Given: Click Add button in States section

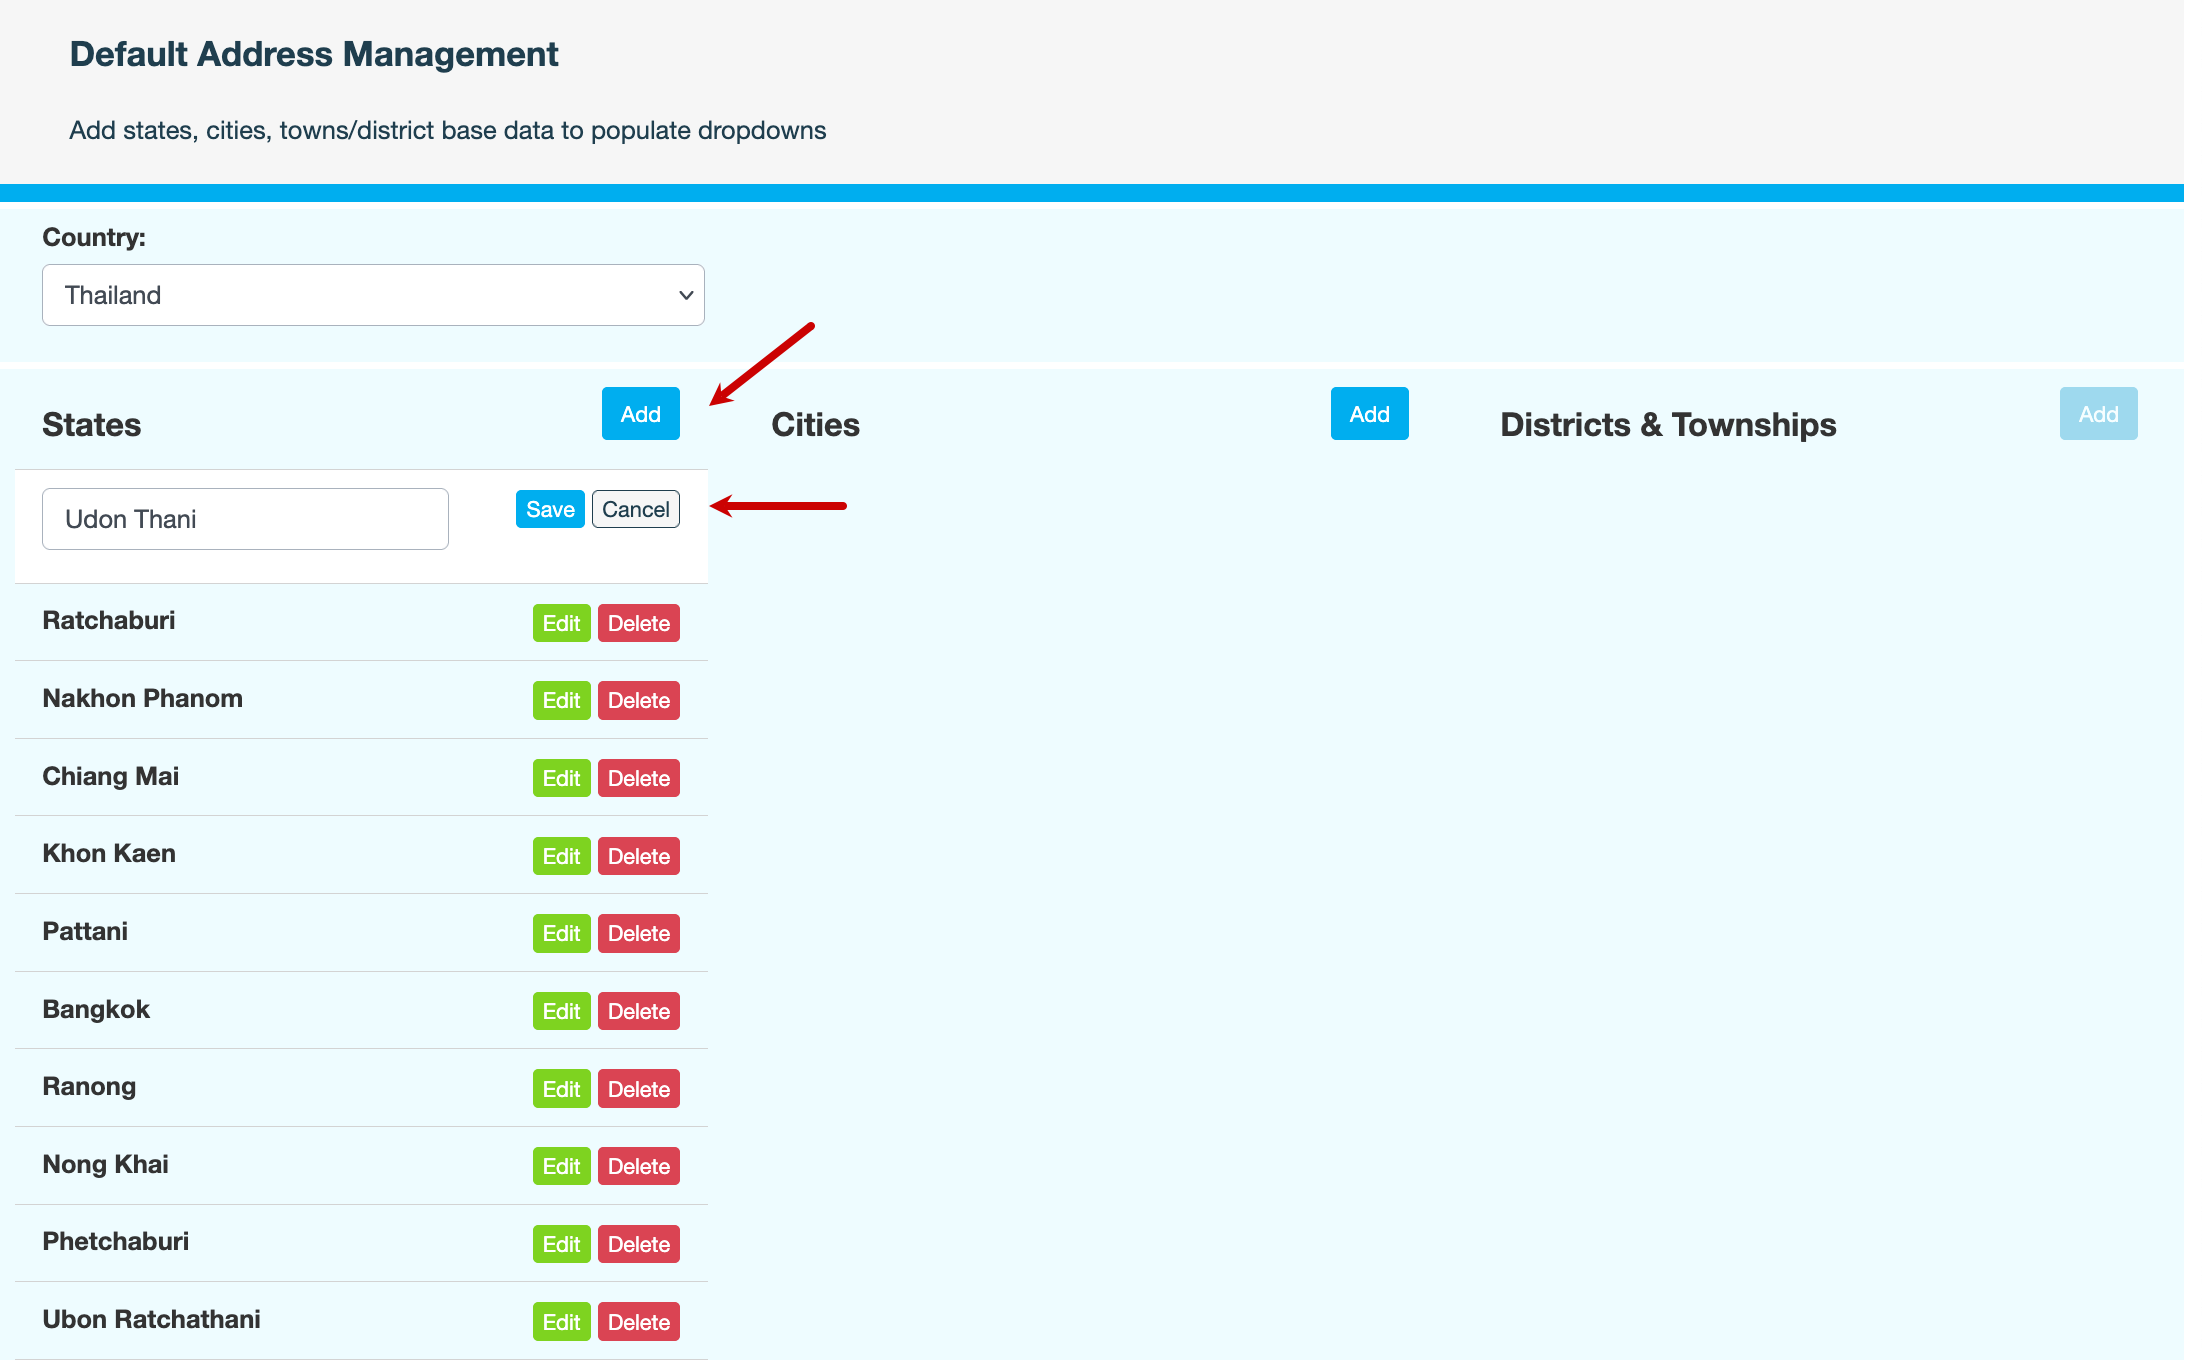Looking at the screenshot, I should tap(640, 414).
